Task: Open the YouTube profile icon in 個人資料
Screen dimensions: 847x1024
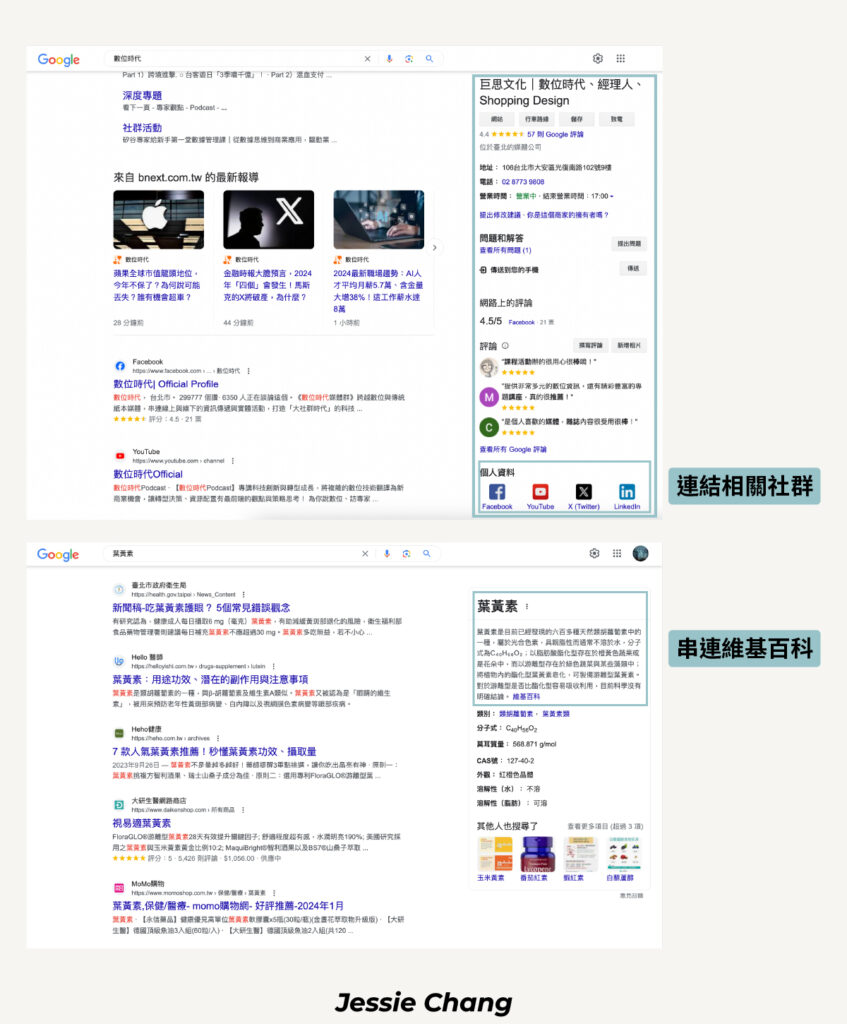Action: click(540, 492)
